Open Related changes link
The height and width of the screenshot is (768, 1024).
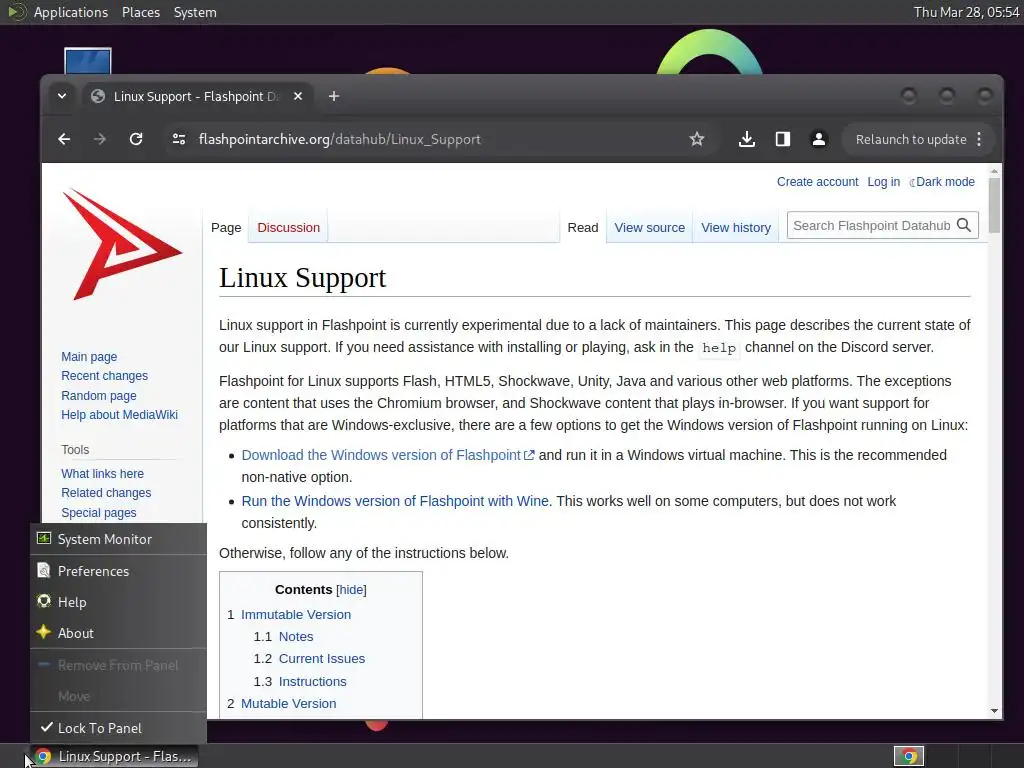(106, 492)
